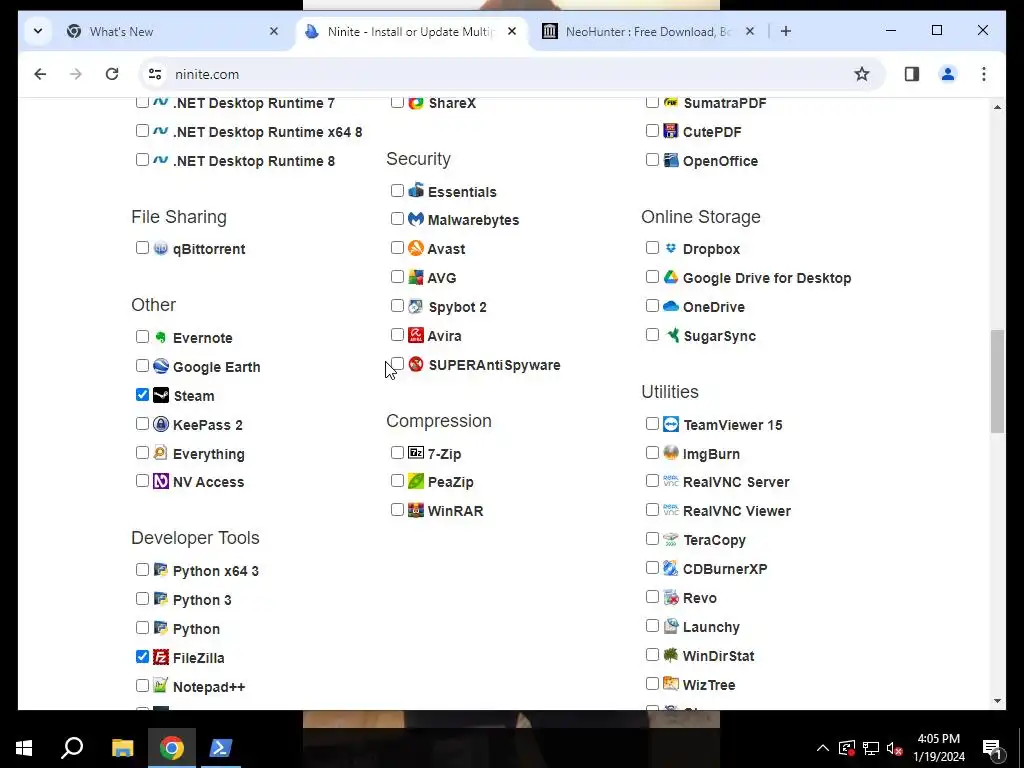Screen dimensions: 1024x768
Task: Select the Ninite tab
Action: coord(411,31)
